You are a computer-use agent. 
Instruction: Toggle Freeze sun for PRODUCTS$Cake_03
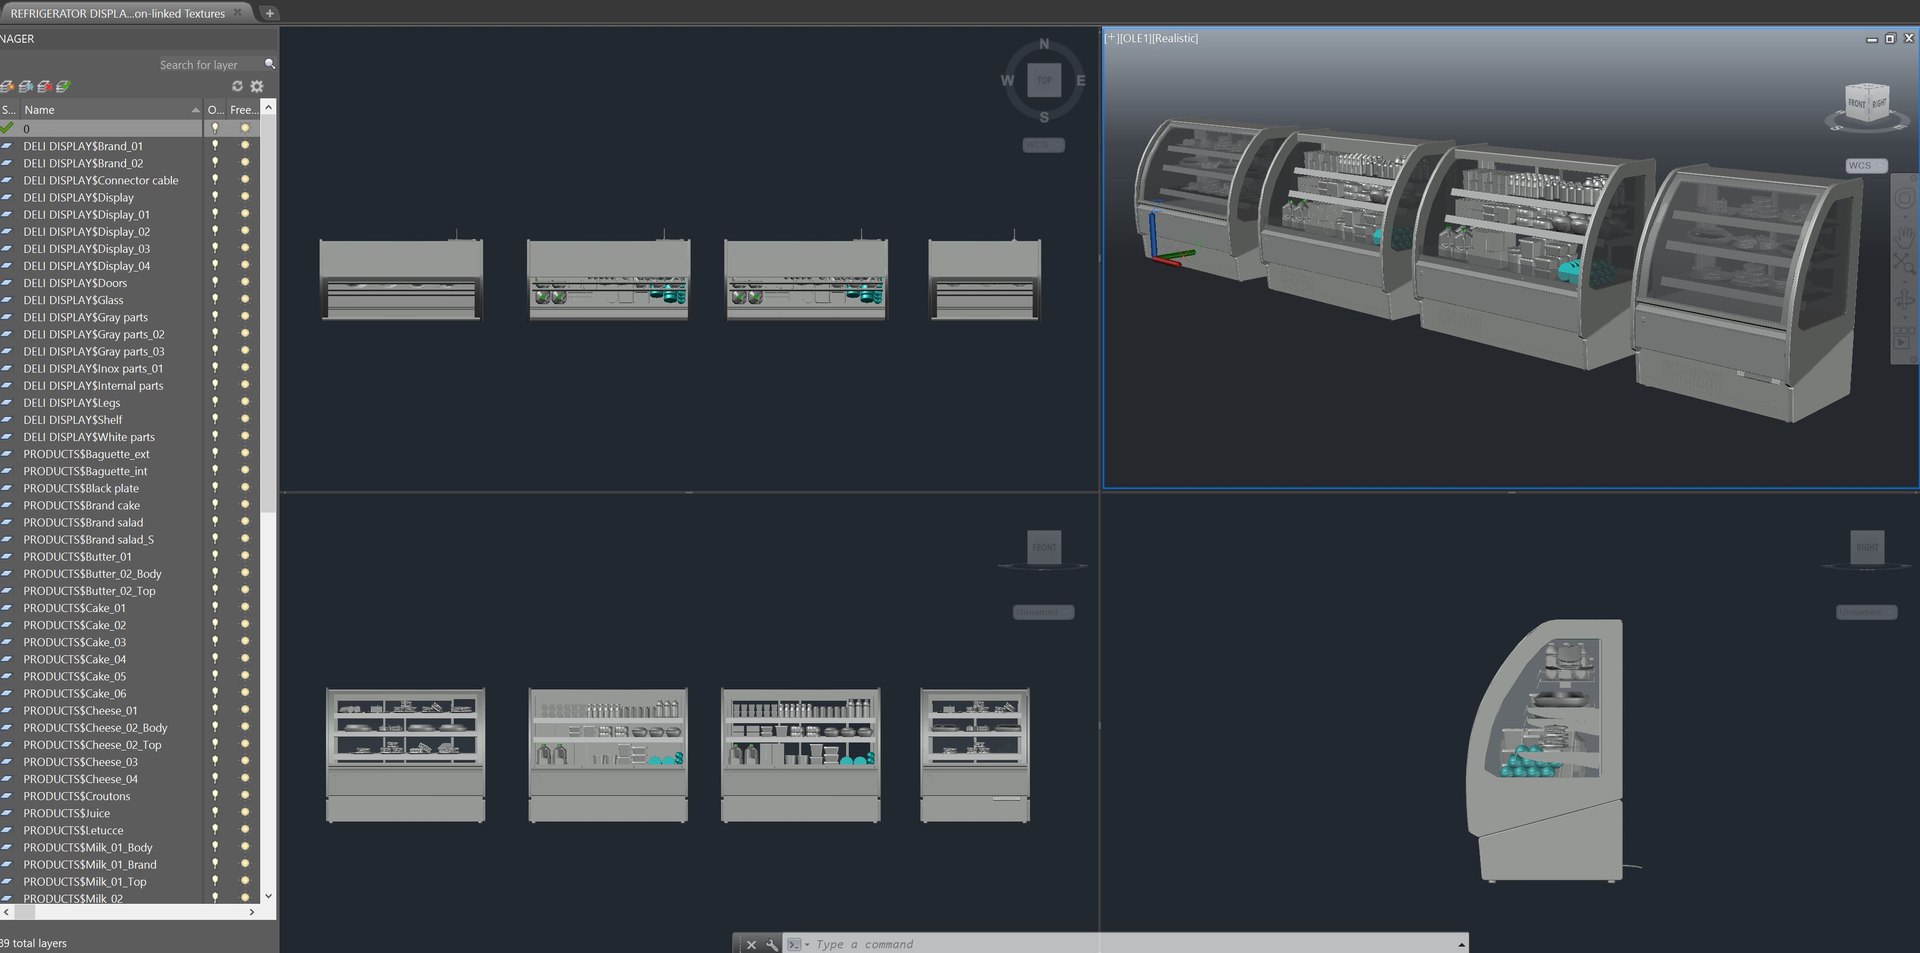click(245, 642)
